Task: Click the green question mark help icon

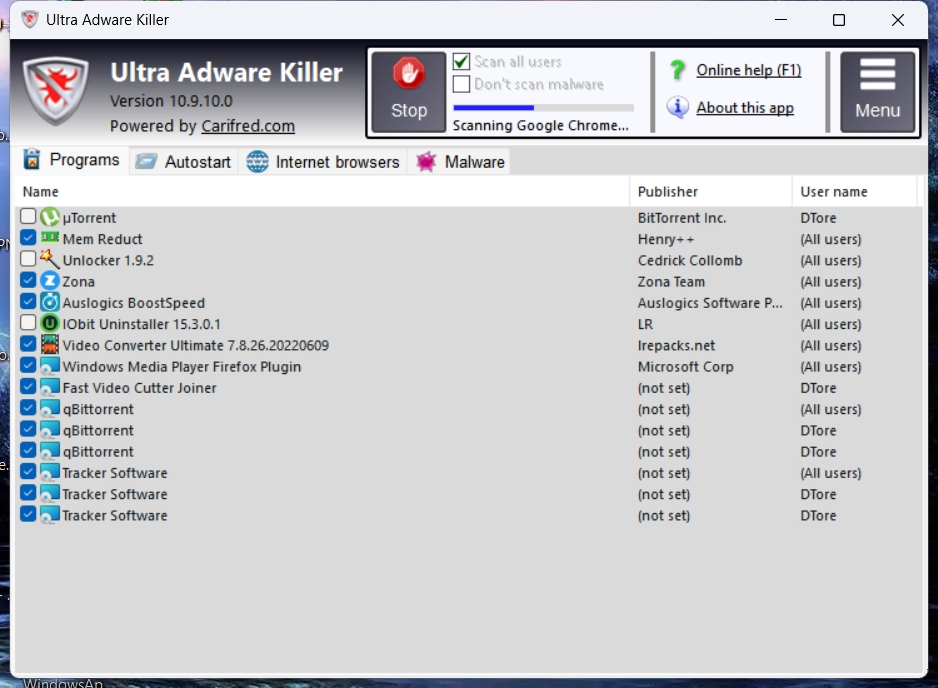Action: tap(678, 70)
